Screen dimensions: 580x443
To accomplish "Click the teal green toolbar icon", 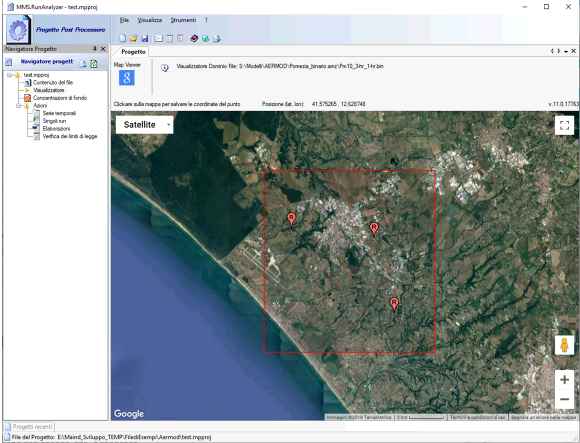I will tap(205, 38).
